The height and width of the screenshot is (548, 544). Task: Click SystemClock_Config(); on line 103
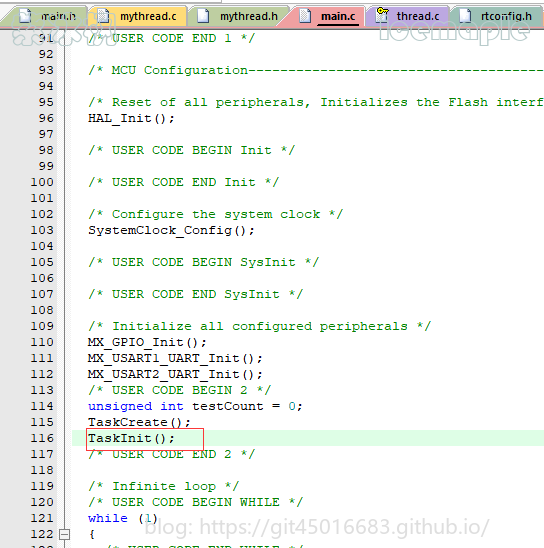[x=171, y=230]
